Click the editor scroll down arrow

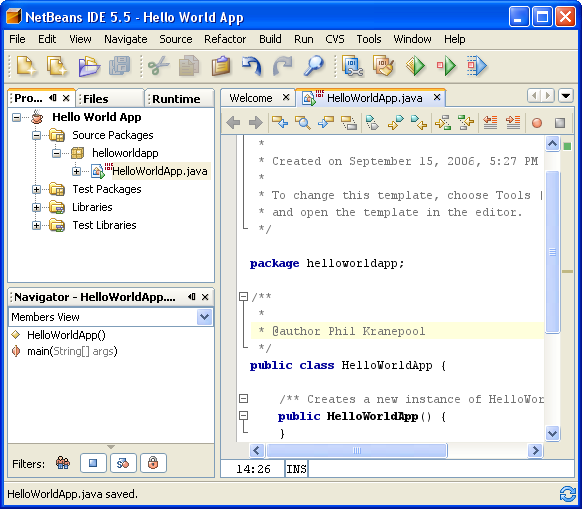[553, 433]
